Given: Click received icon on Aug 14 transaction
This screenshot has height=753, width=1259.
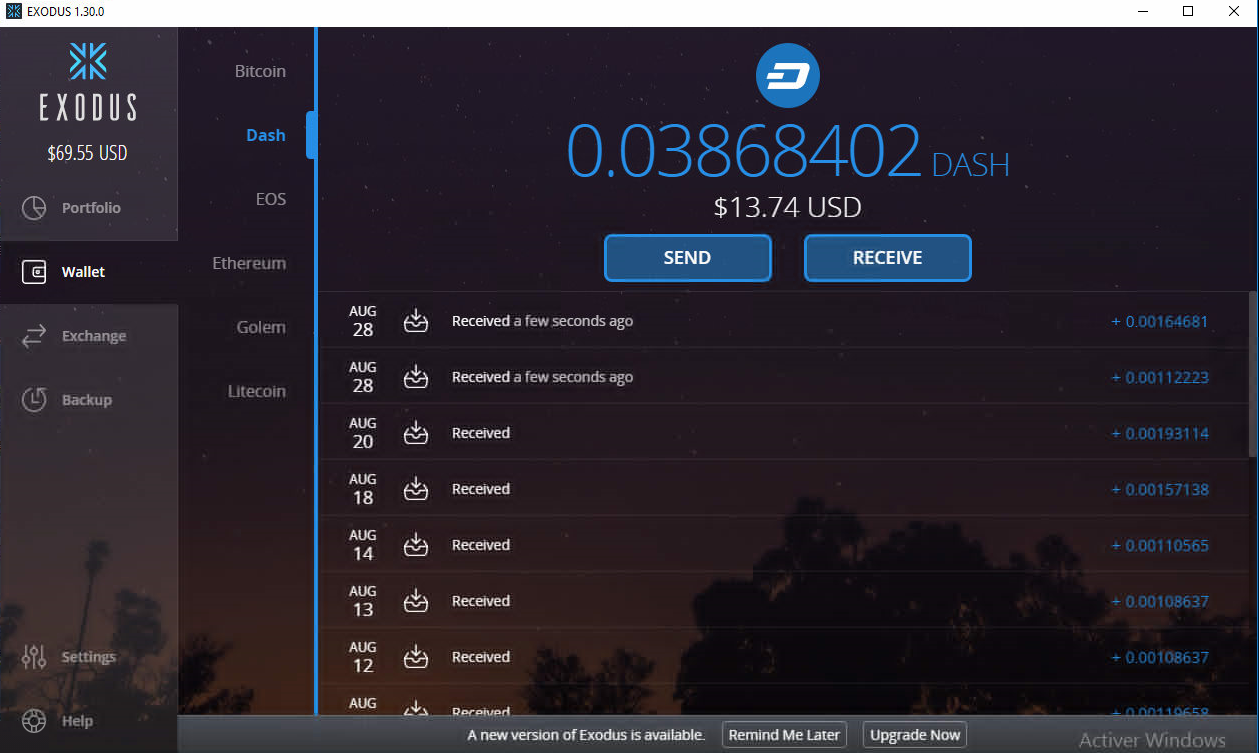Looking at the screenshot, I should point(416,545).
